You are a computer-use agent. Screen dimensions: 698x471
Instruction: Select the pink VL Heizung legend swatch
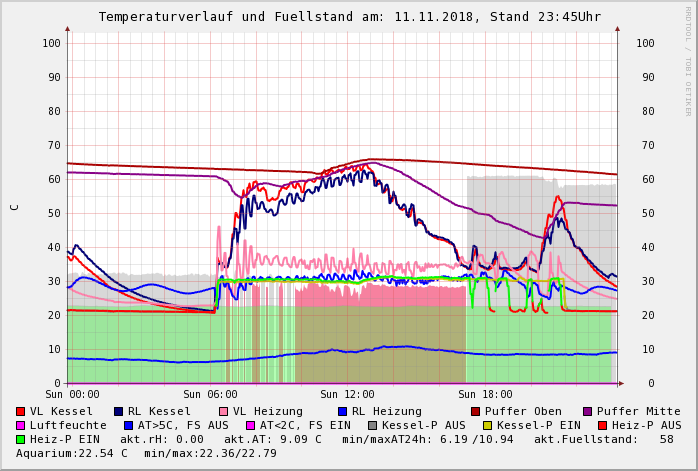coord(224,411)
